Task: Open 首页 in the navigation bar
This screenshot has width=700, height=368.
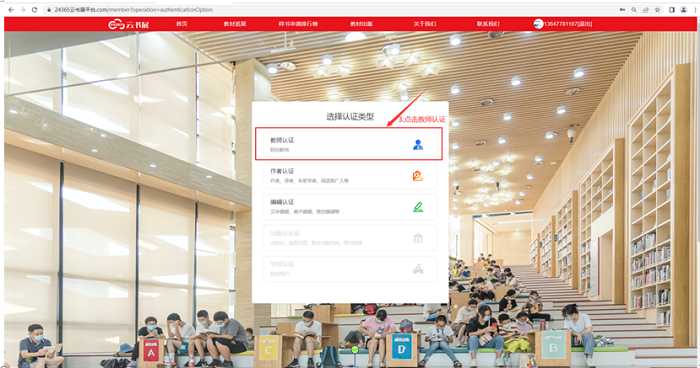Action: [182, 24]
